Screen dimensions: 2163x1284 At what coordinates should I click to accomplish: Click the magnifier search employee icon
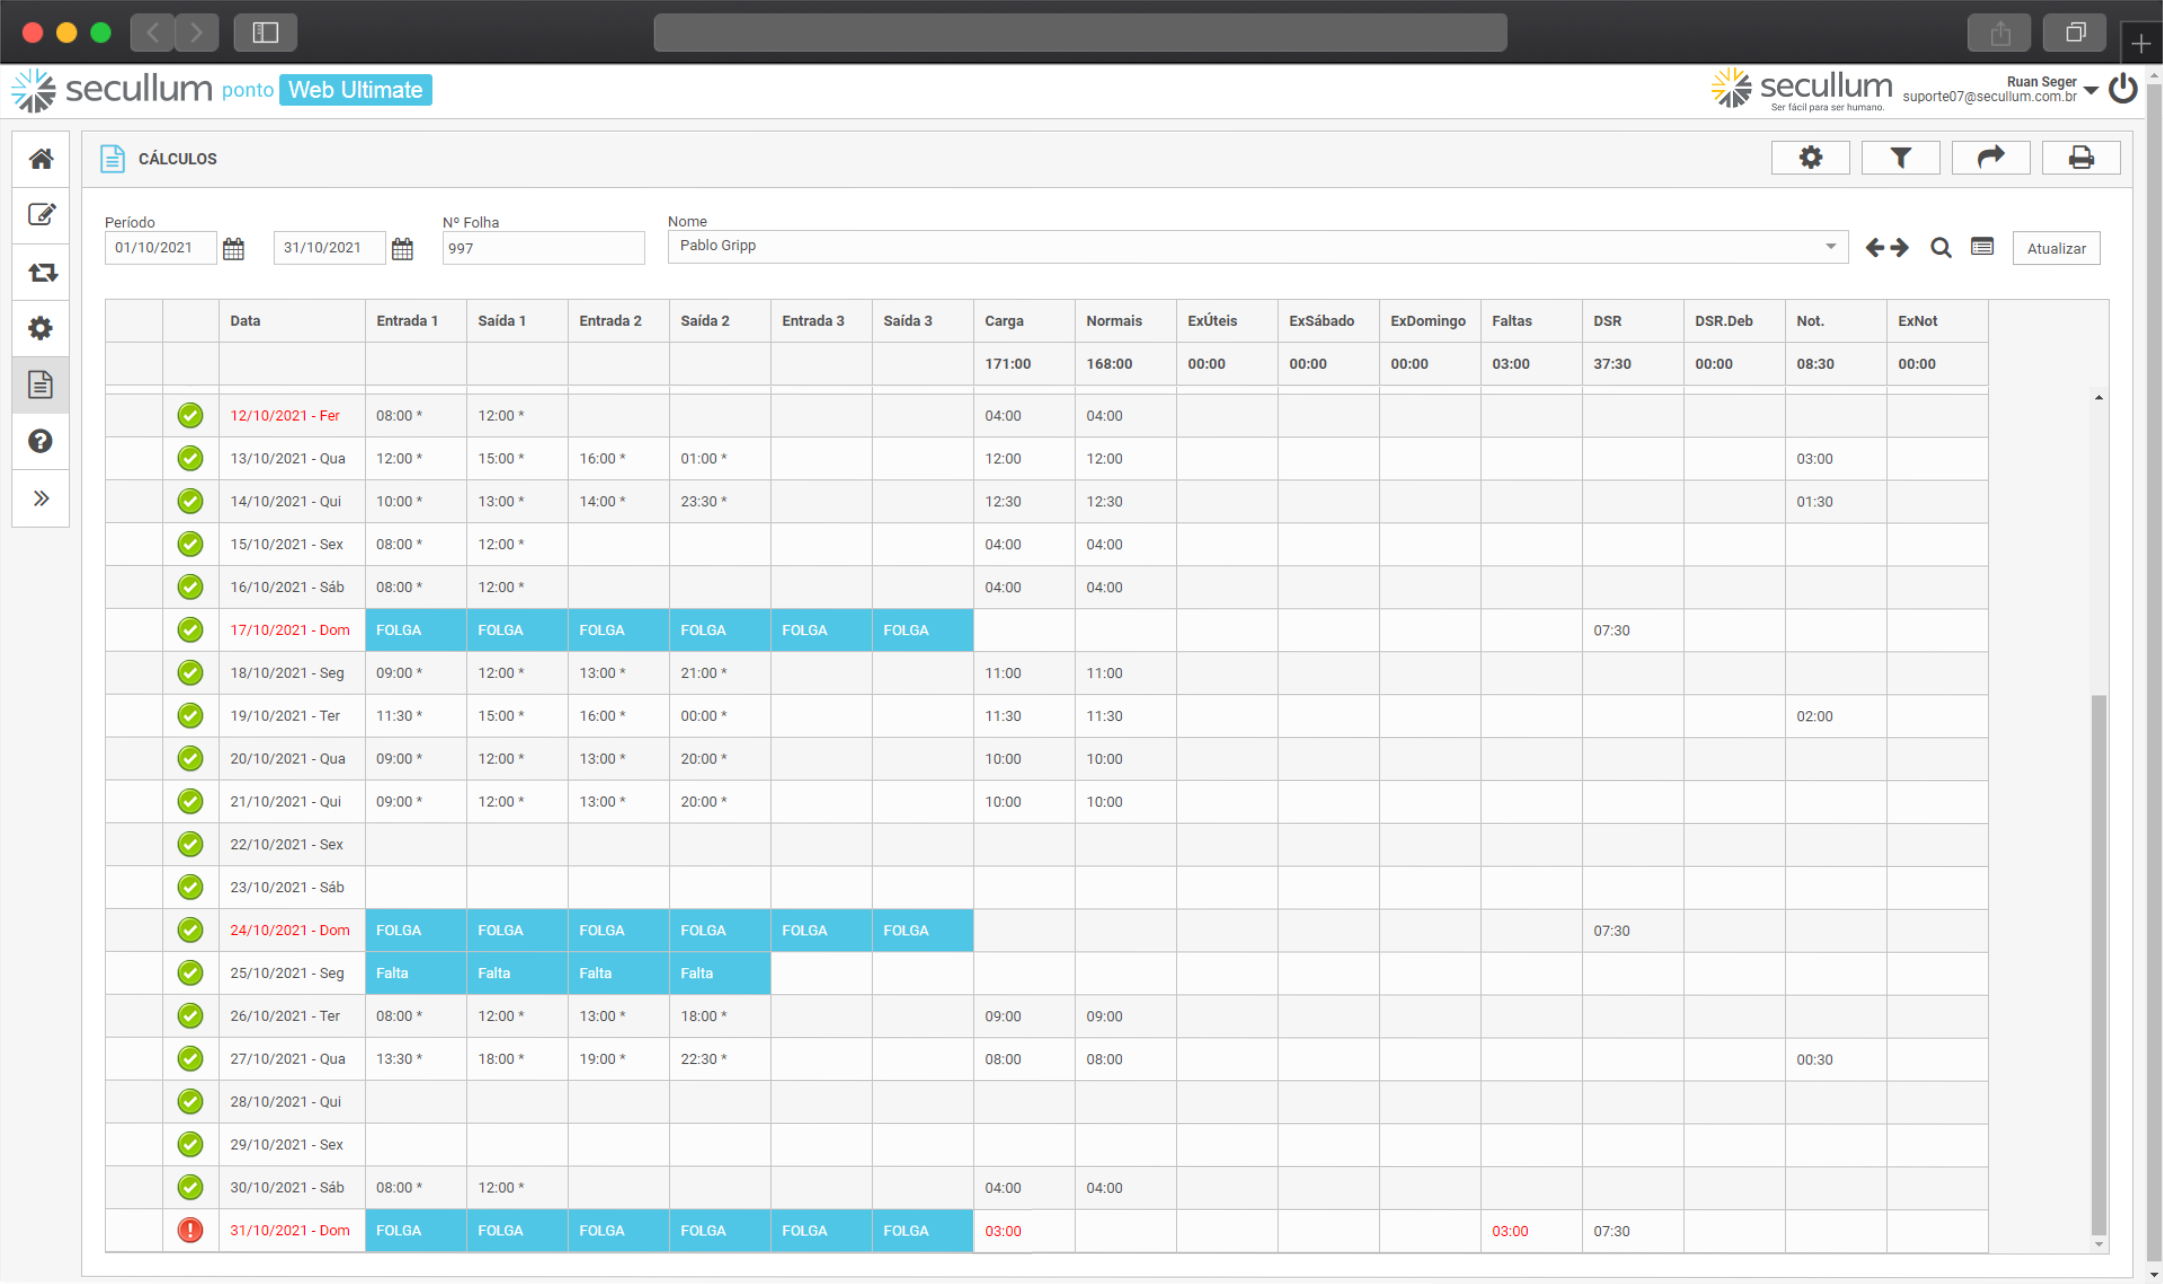click(x=1940, y=248)
